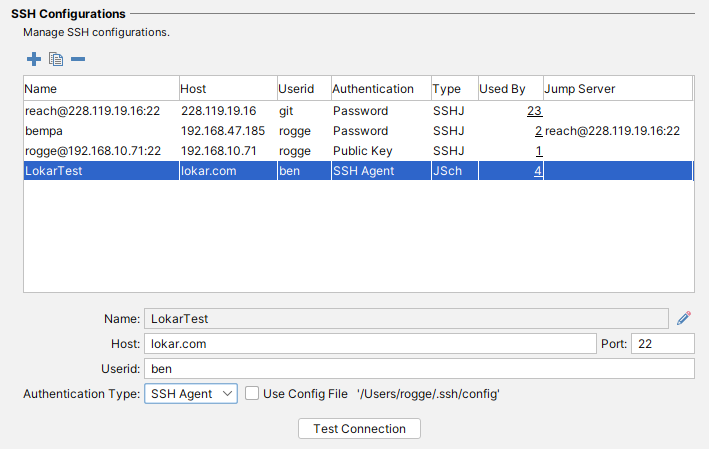Click the Used By count for bempa

tap(538, 131)
